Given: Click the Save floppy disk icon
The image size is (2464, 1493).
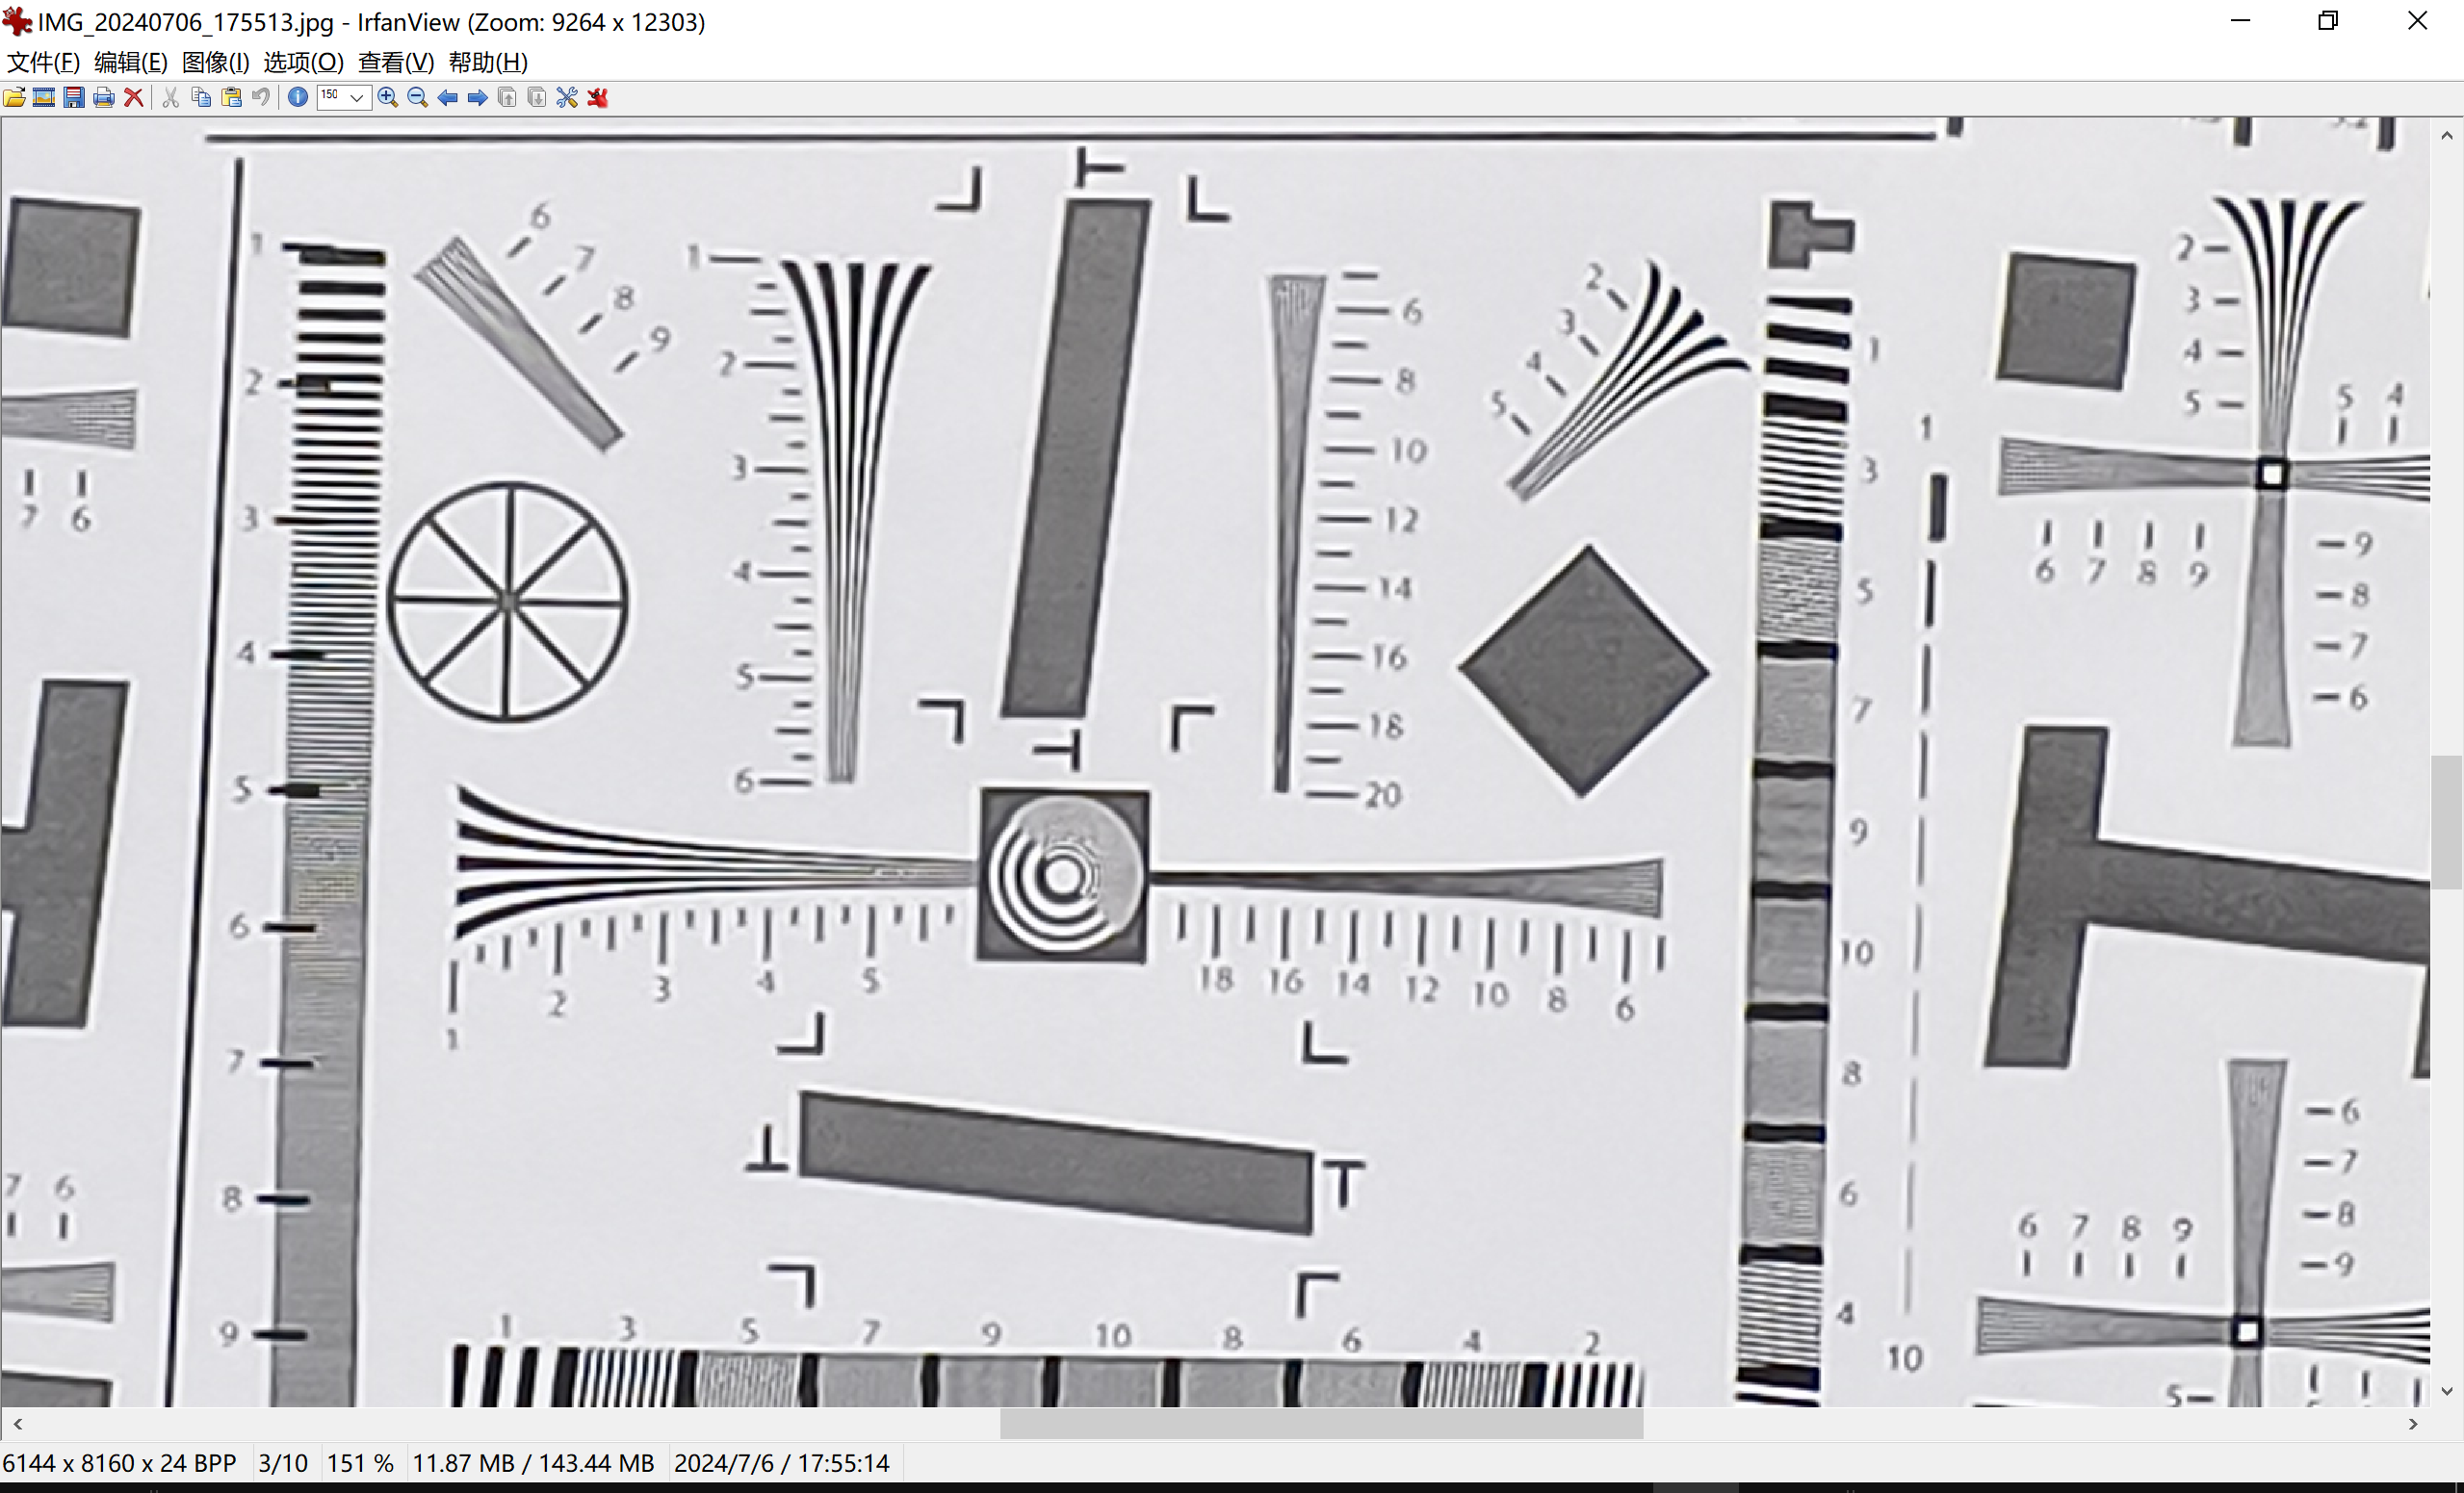Looking at the screenshot, I should pyautogui.click(x=74, y=97).
